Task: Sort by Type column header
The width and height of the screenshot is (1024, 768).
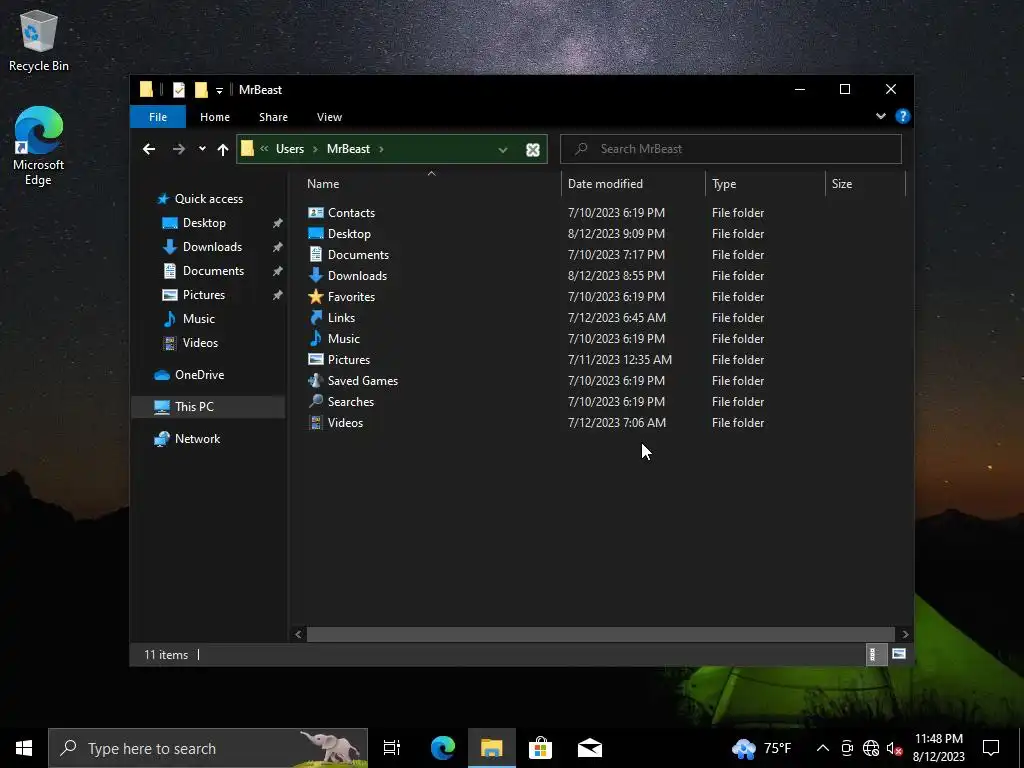Action: (x=765, y=184)
